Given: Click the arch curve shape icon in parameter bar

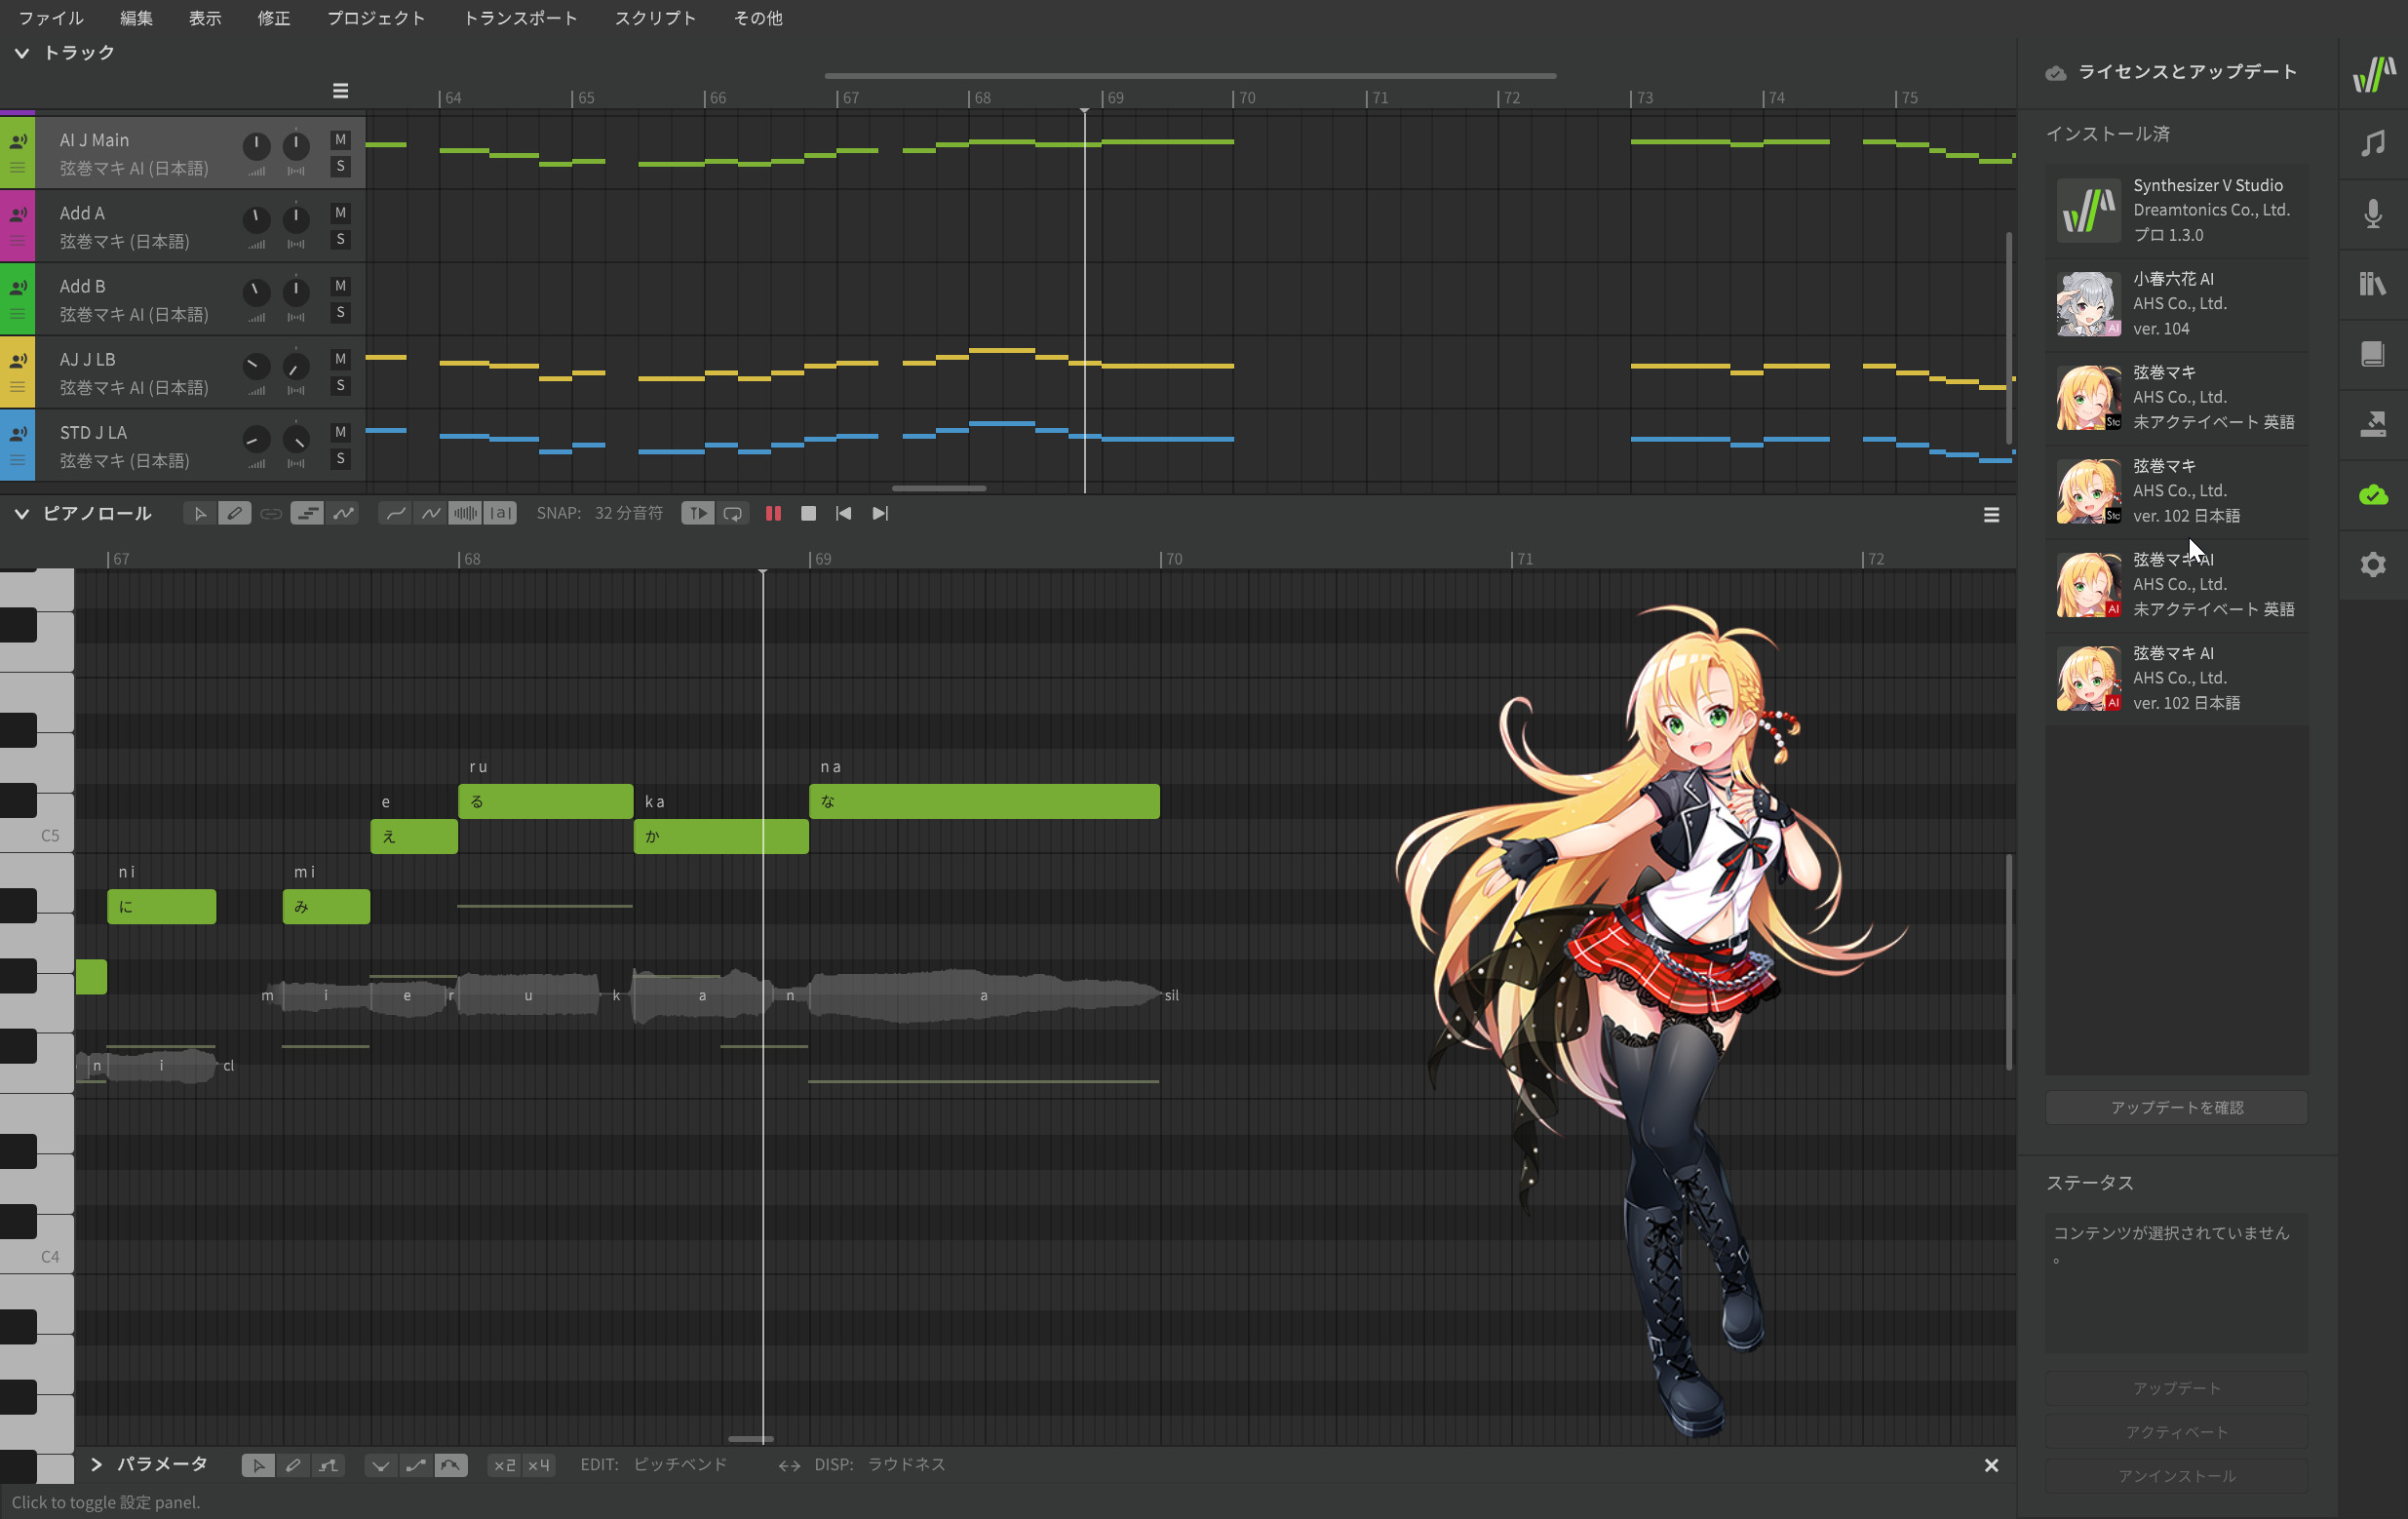Looking at the screenshot, I should [x=451, y=1465].
